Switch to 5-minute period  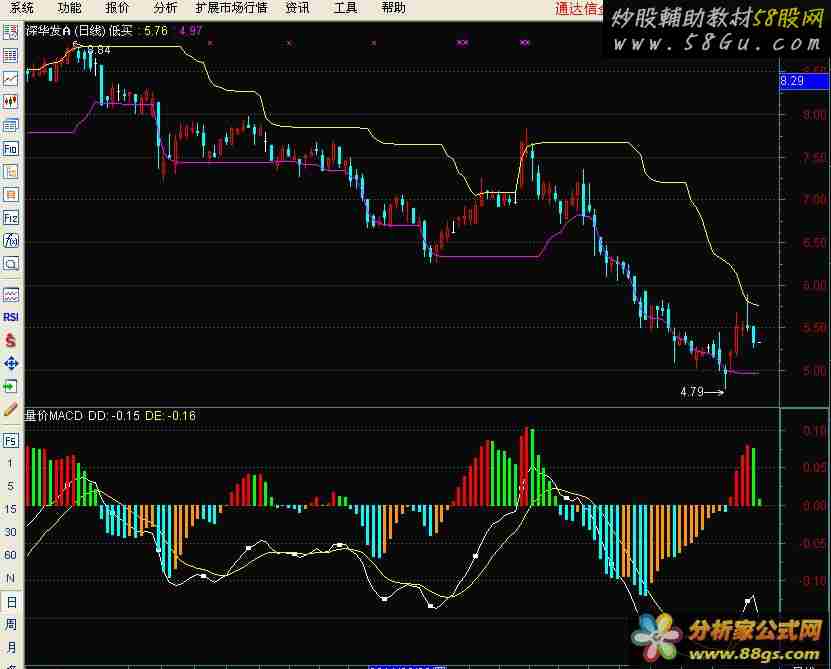[11, 486]
